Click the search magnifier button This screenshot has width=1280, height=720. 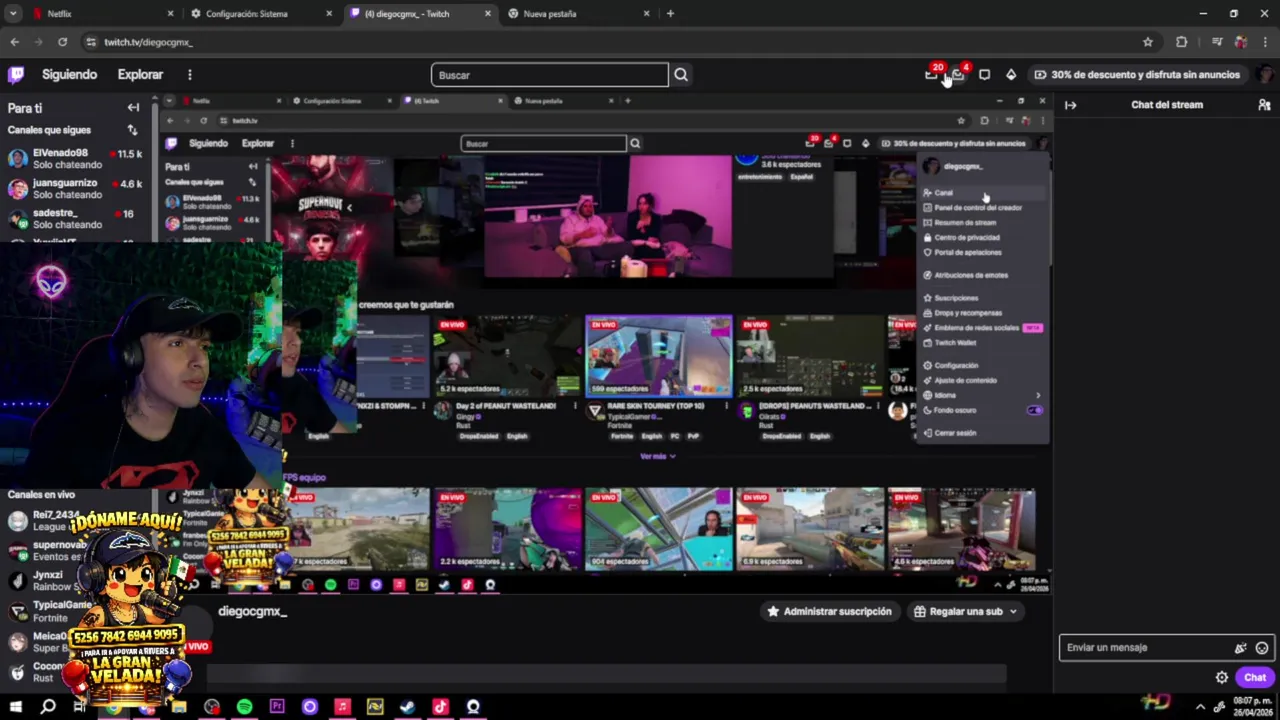(x=681, y=75)
